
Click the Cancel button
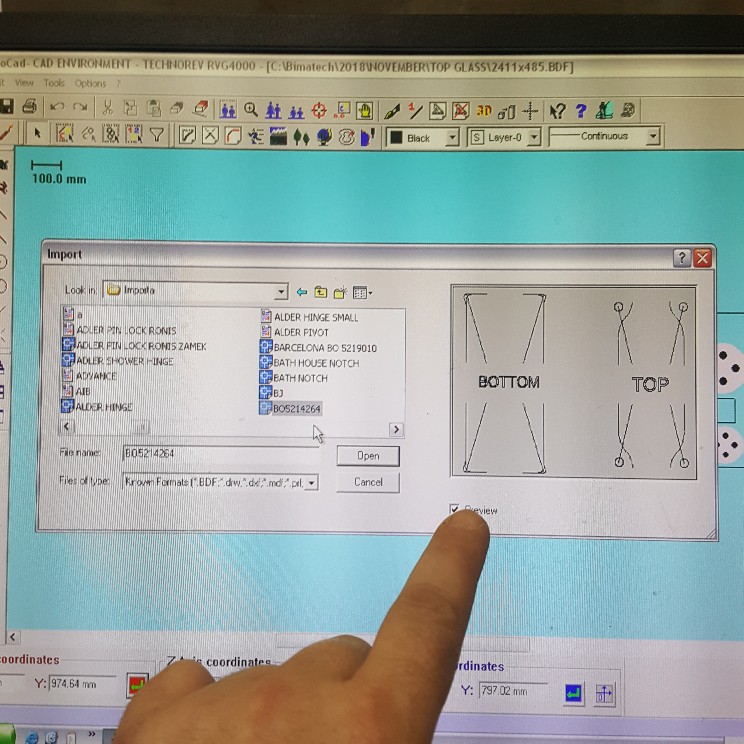[368, 482]
